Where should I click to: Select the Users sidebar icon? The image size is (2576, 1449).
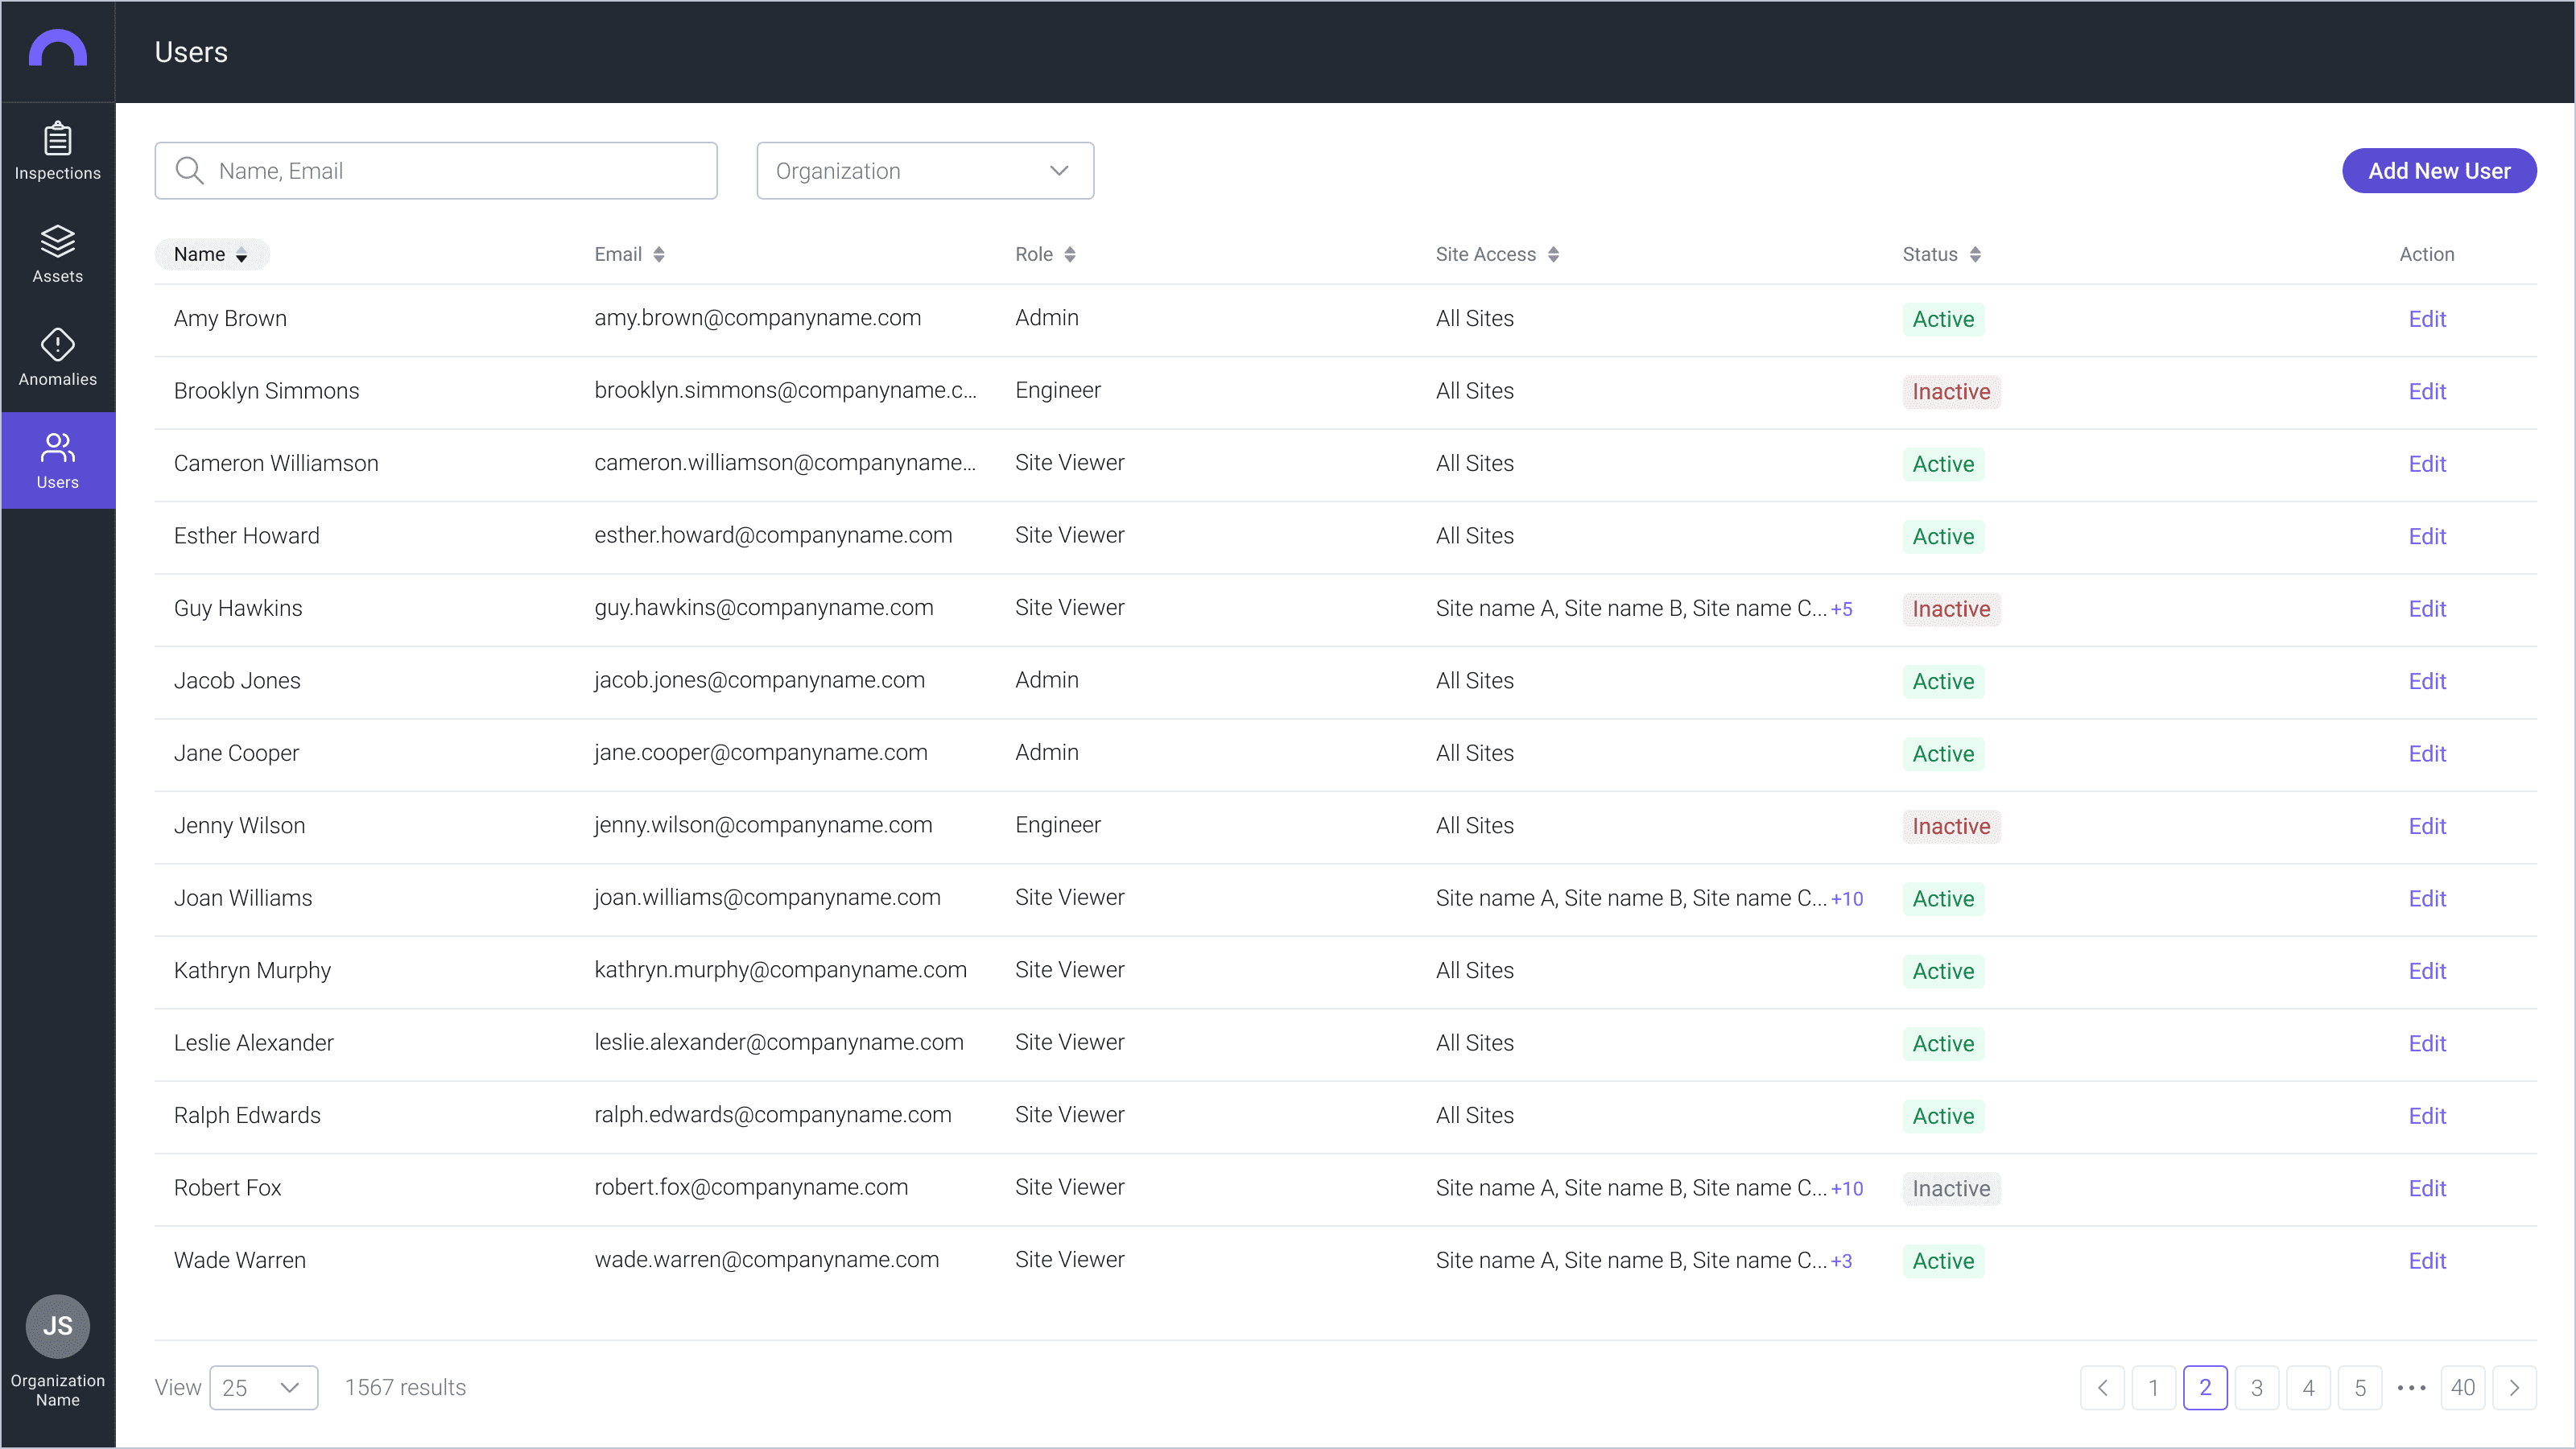(x=57, y=448)
